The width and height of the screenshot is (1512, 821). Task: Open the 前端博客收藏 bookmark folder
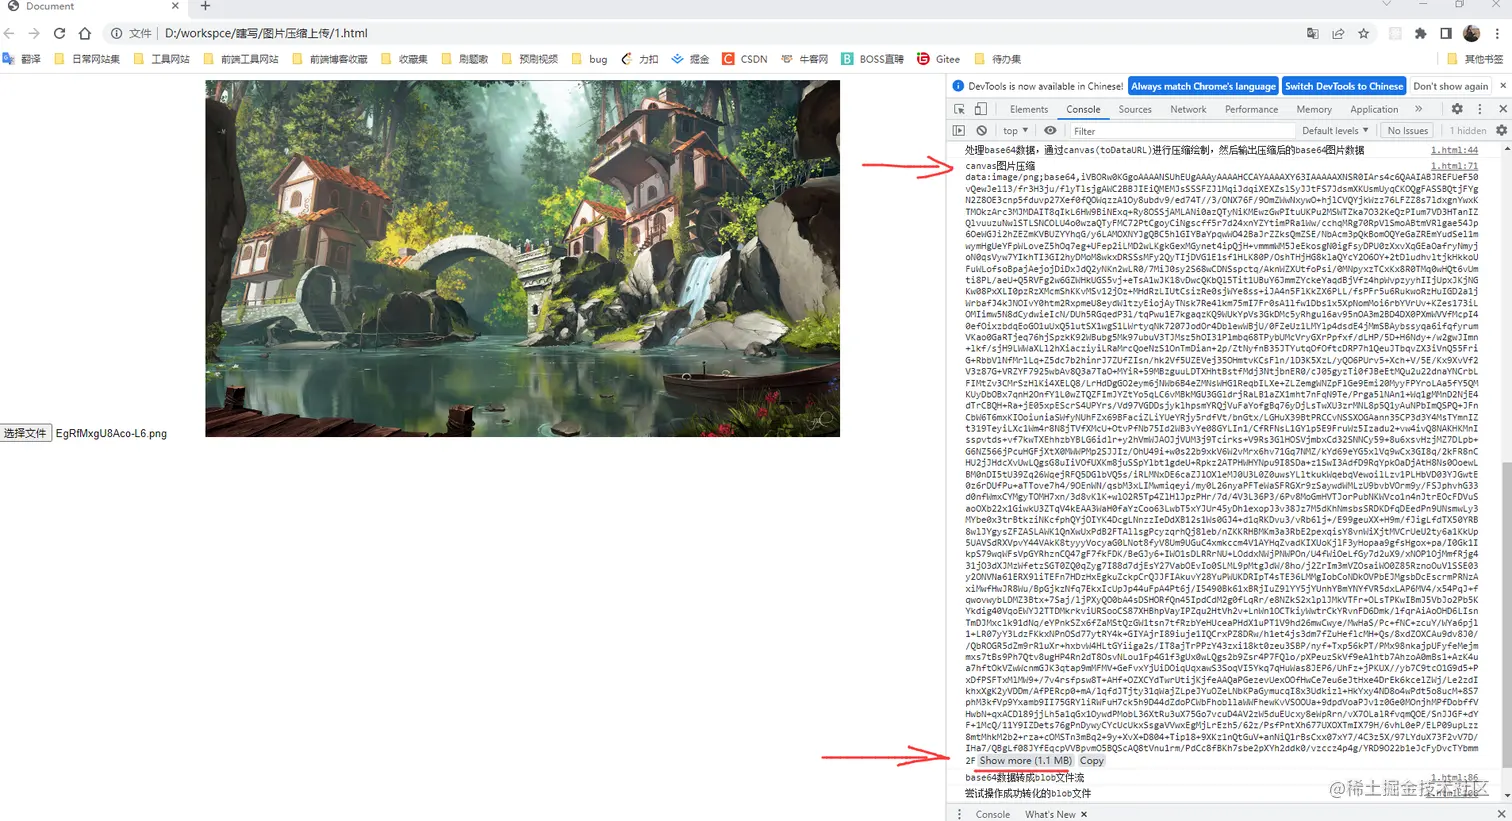click(329, 59)
